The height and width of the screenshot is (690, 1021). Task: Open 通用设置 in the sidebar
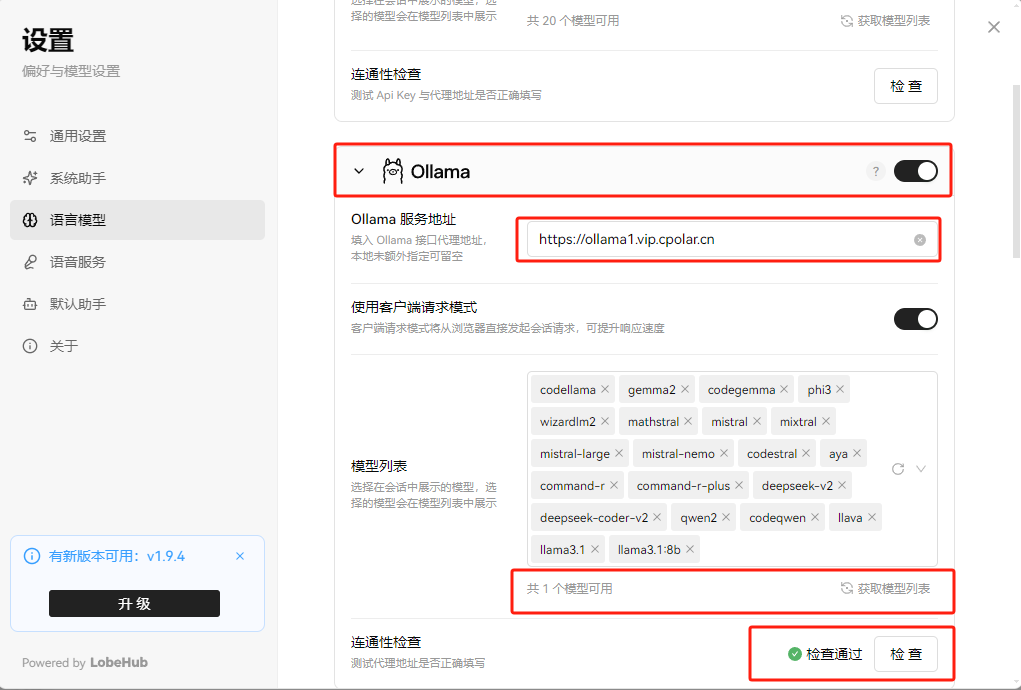point(137,136)
